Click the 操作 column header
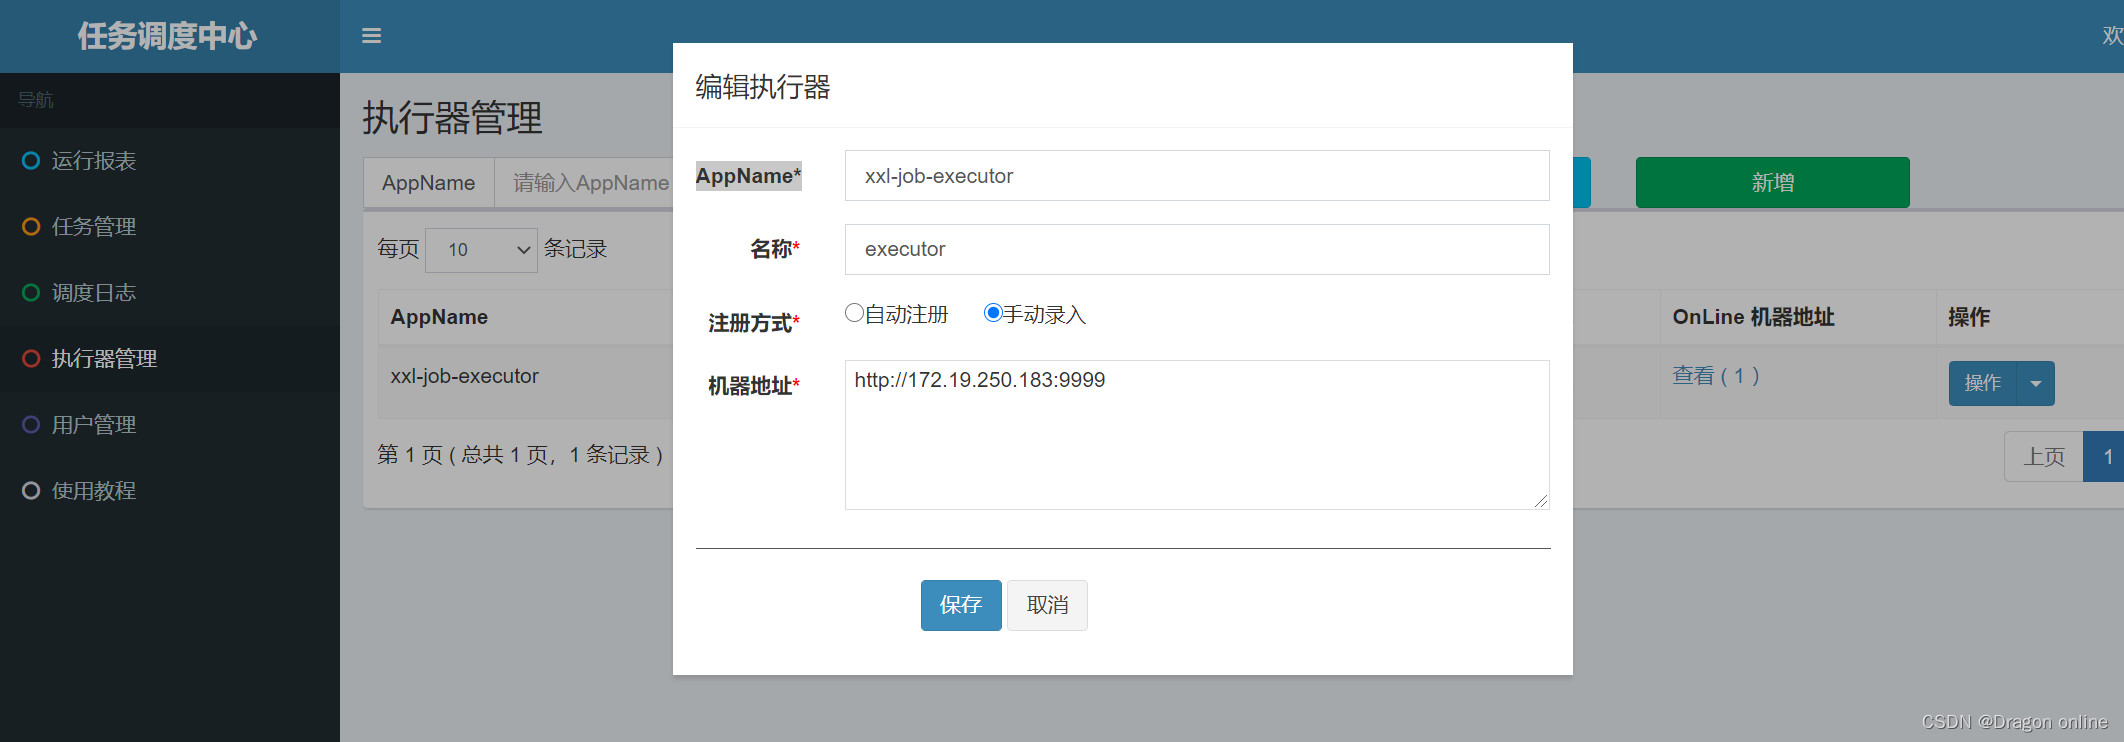This screenshot has width=2124, height=742. coord(1969,317)
